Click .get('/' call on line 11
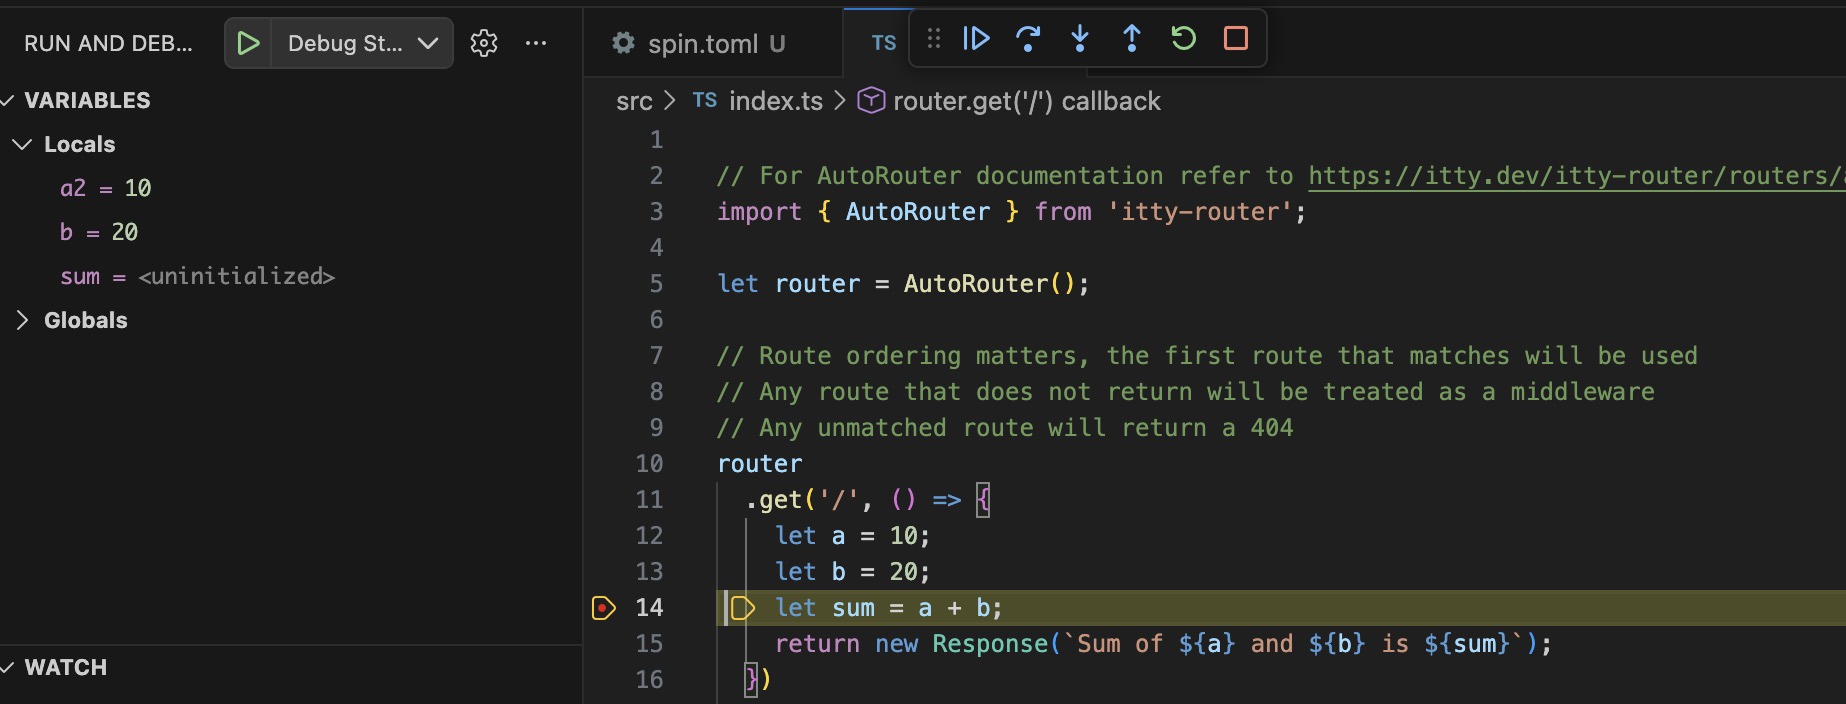 (803, 500)
